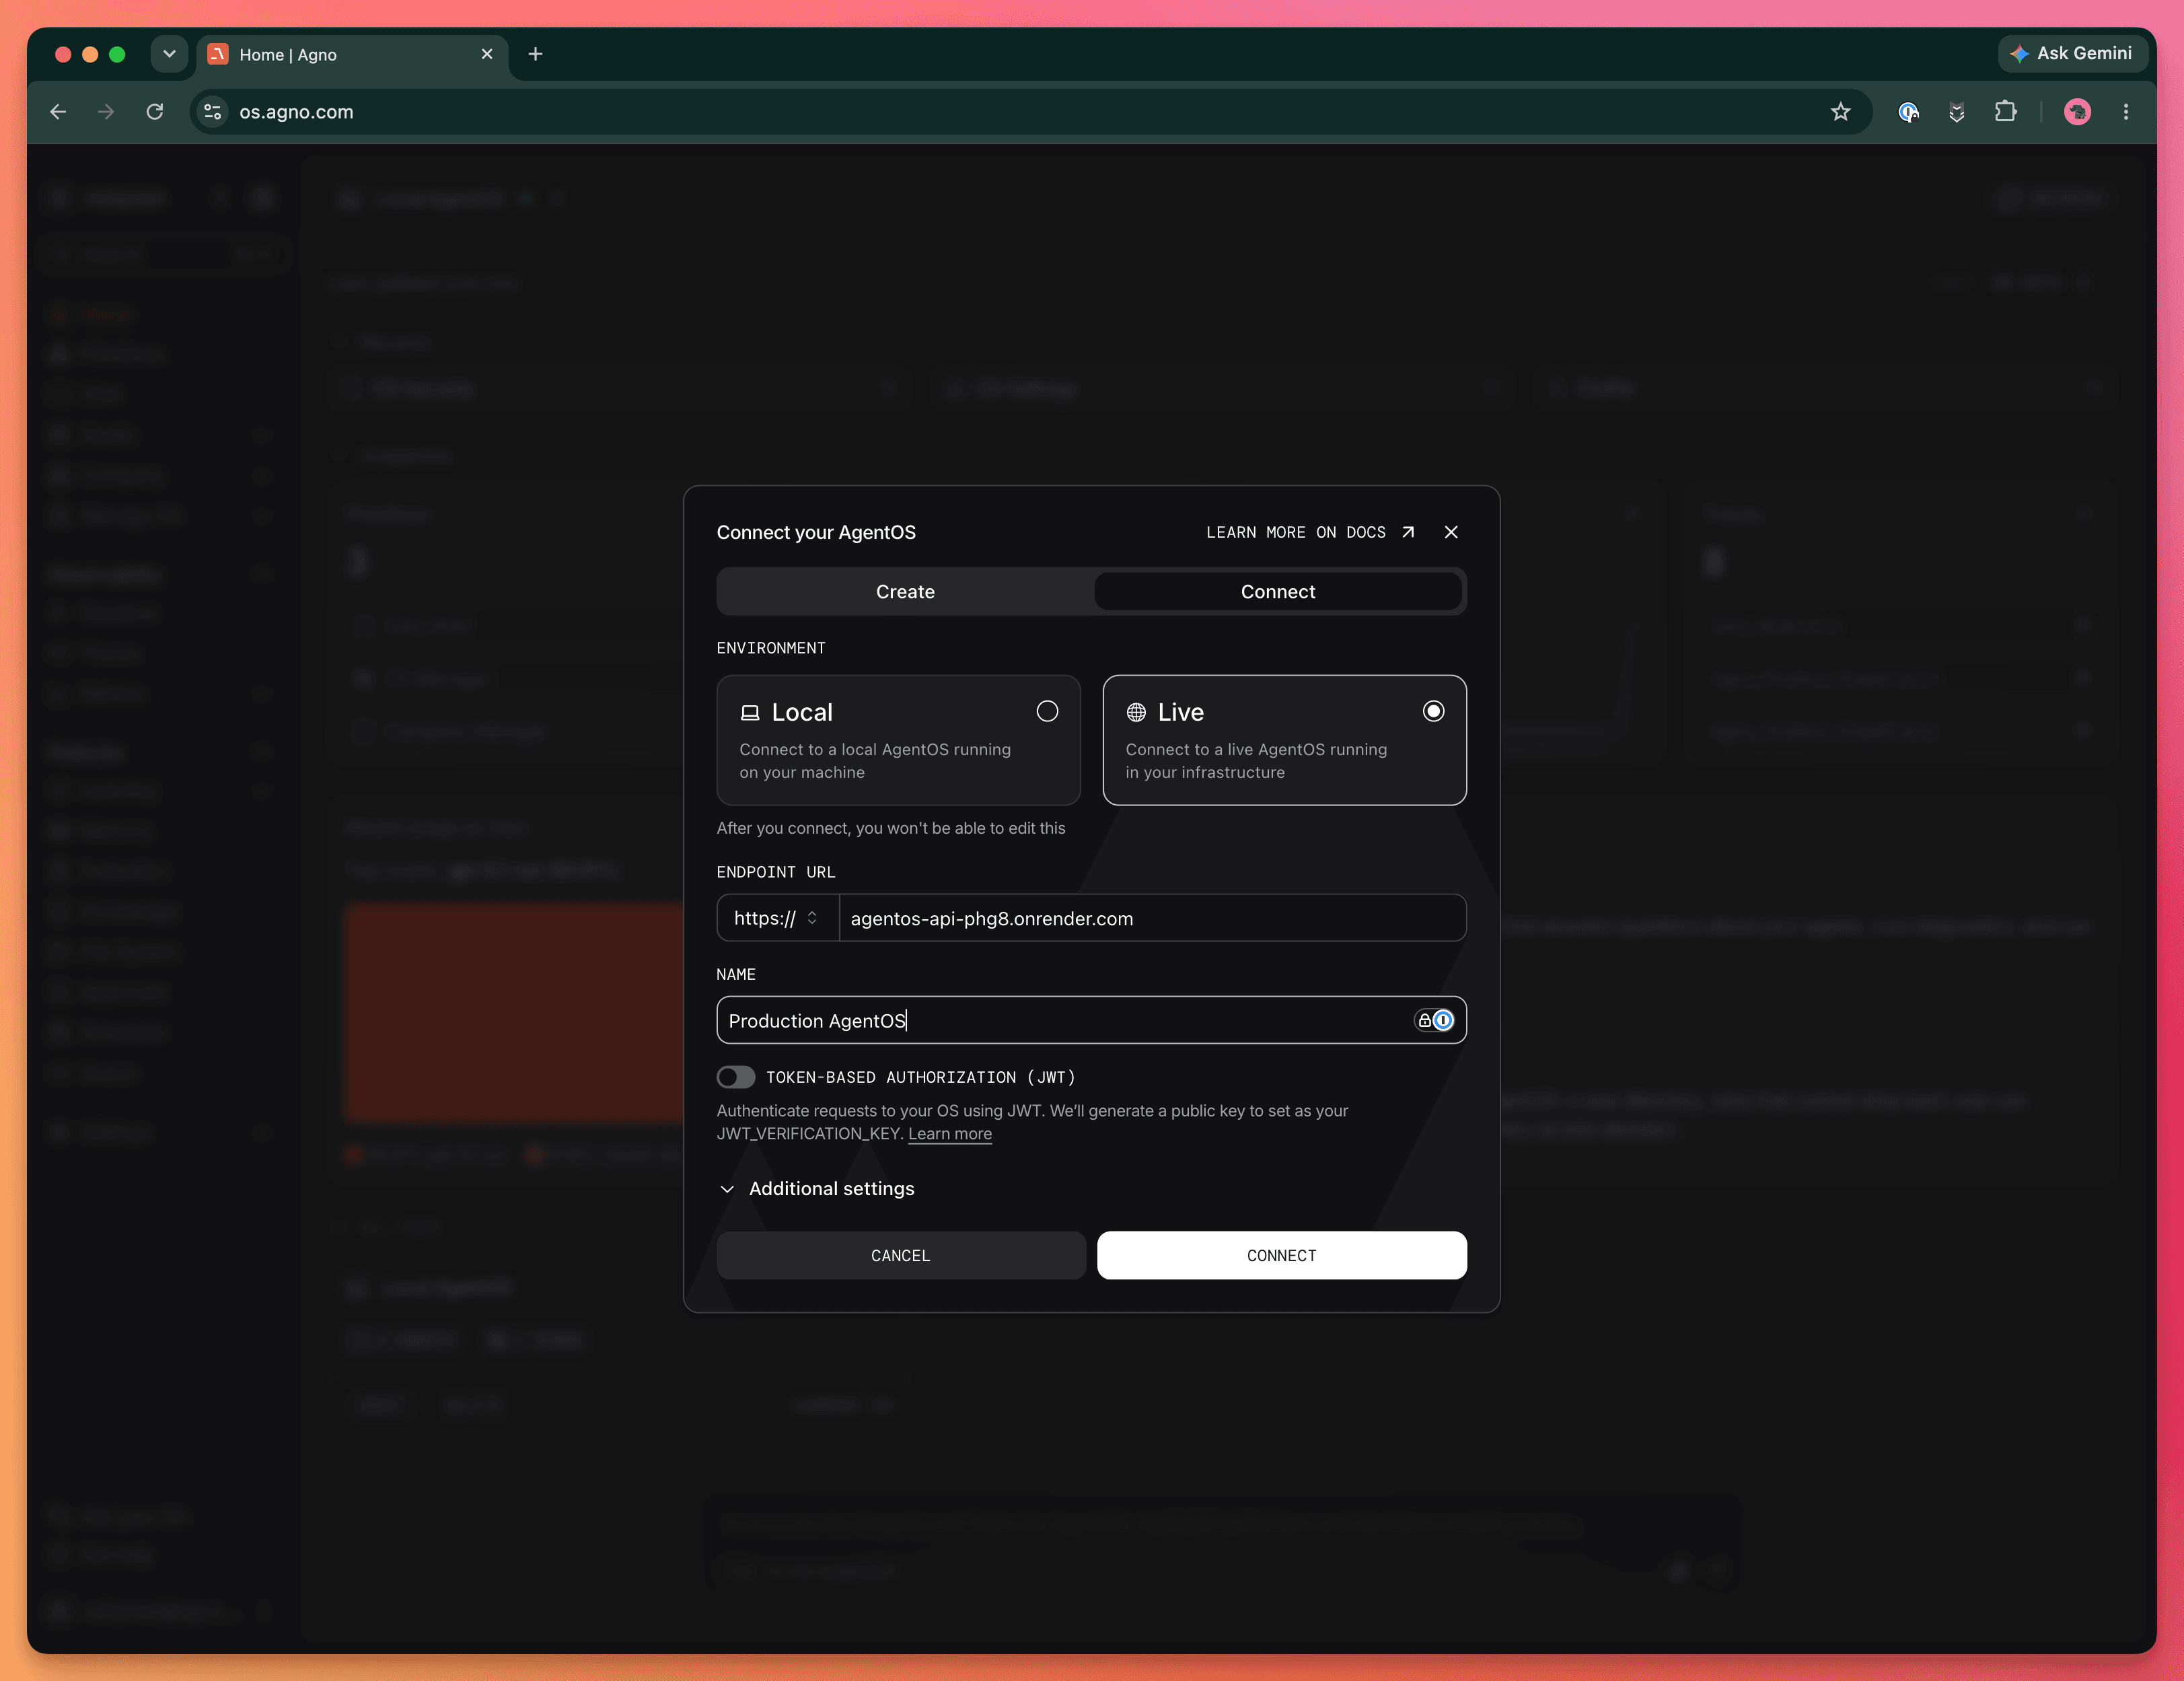
Task: Open the https:// protocol dropdown
Action: (x=777, y=918)
